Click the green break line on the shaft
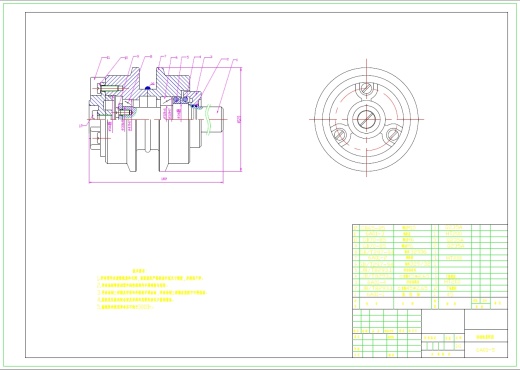Image resolution: width=520 pixels, height=370 pixels. tap(209, 119)
